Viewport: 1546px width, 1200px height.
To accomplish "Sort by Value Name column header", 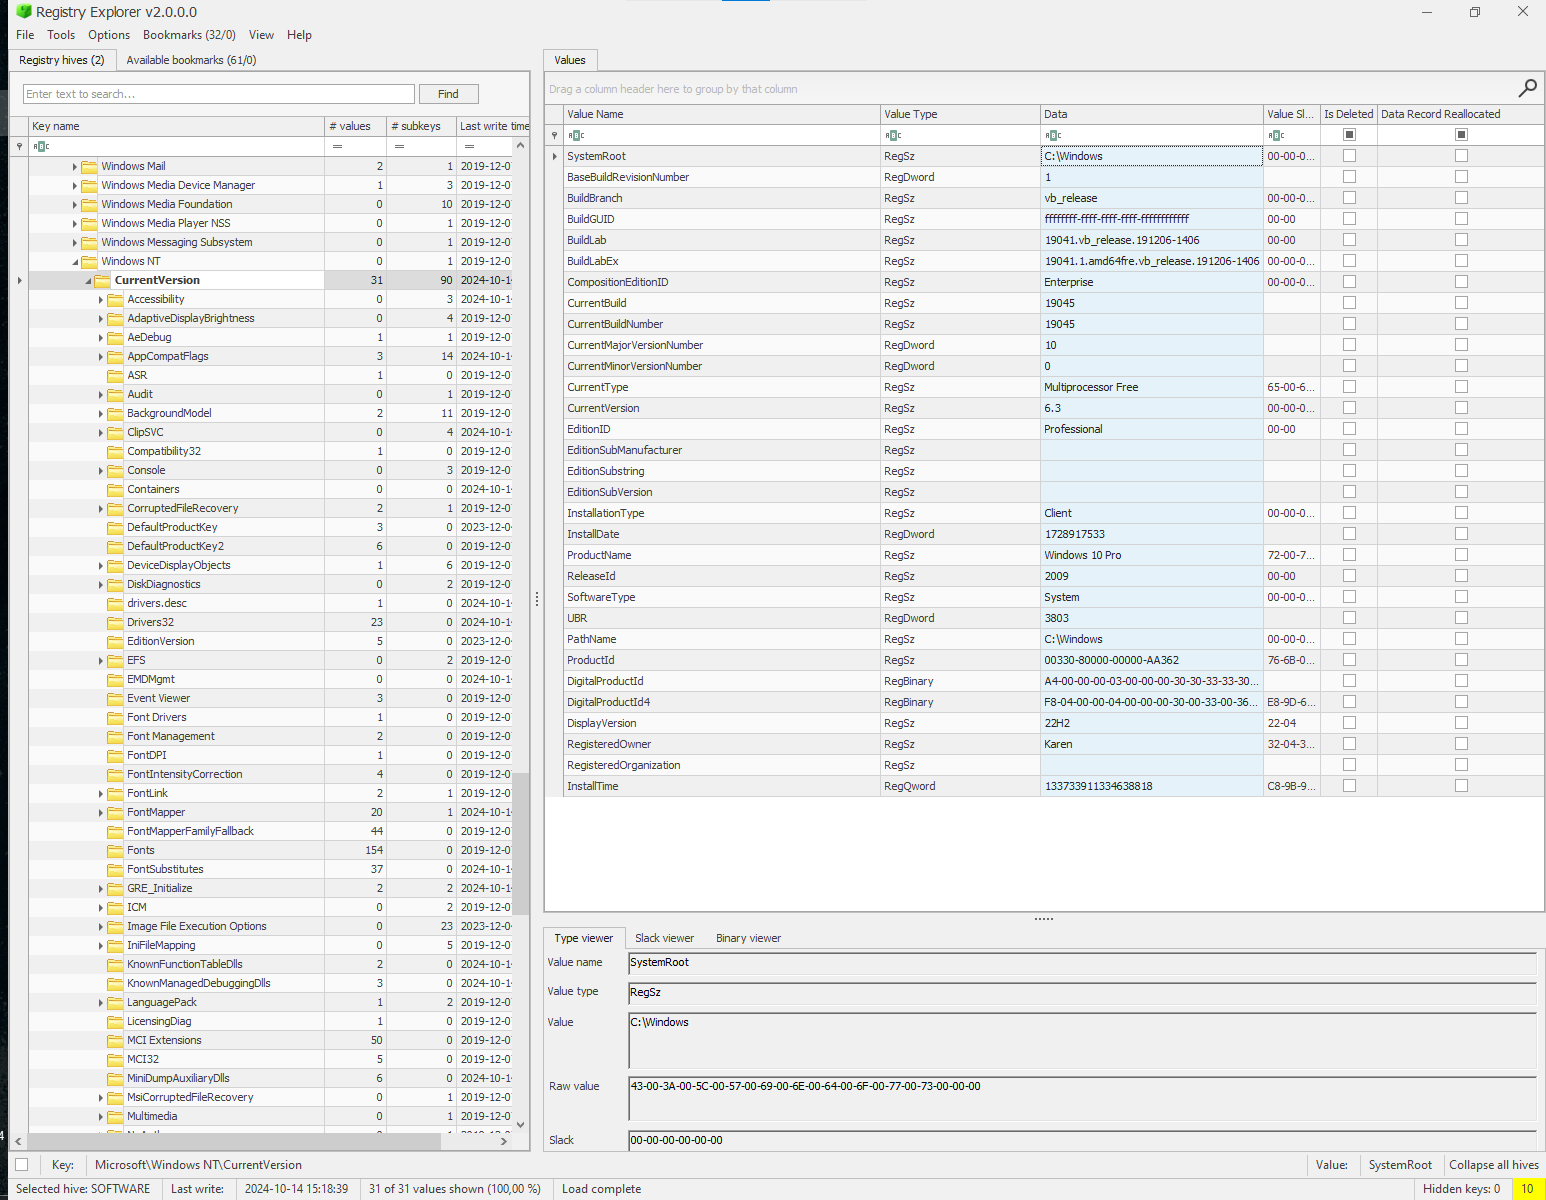I will pyautogui.click(x=721, y=114).
